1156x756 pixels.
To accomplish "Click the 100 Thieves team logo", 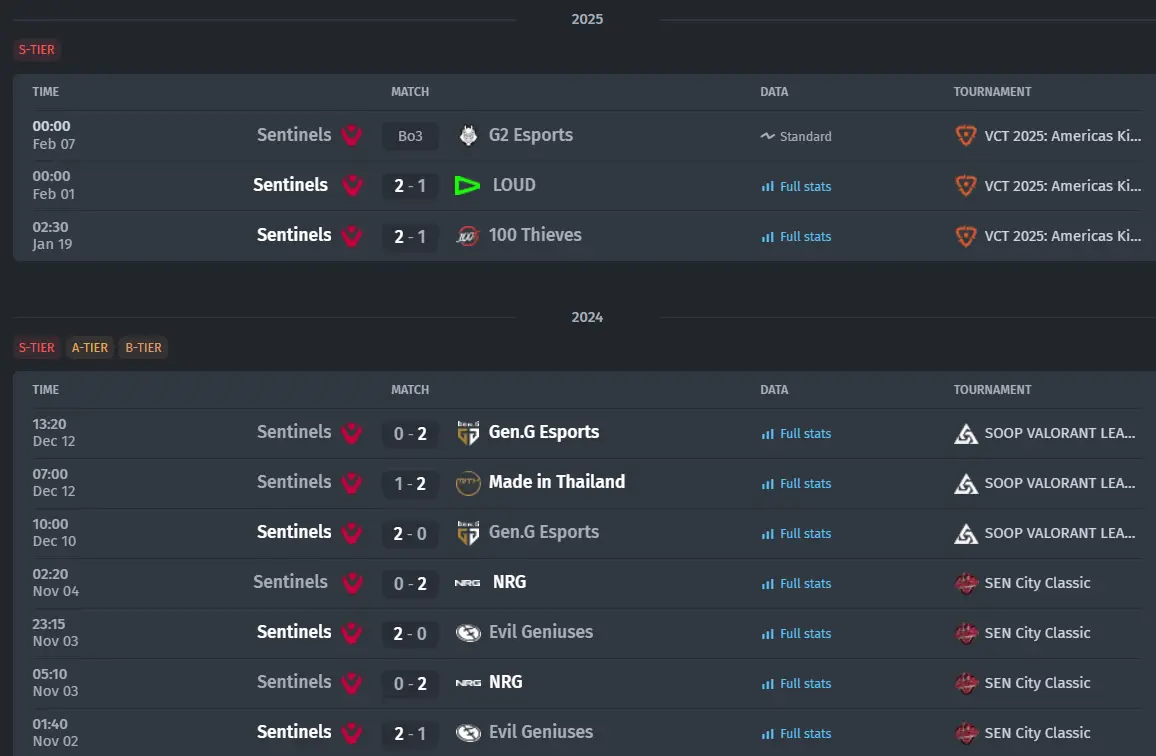I will tap(467, 236).
